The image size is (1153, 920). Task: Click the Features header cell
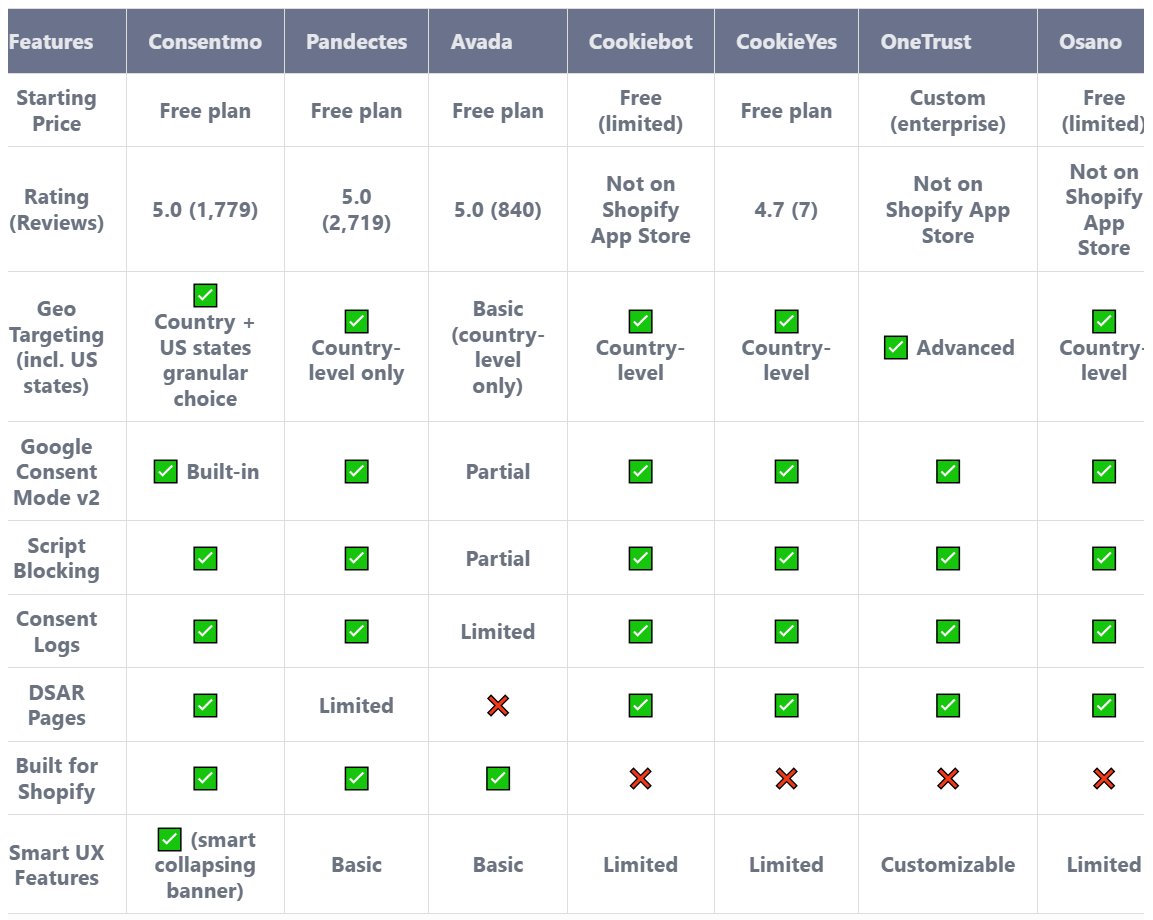pos(51,42)
